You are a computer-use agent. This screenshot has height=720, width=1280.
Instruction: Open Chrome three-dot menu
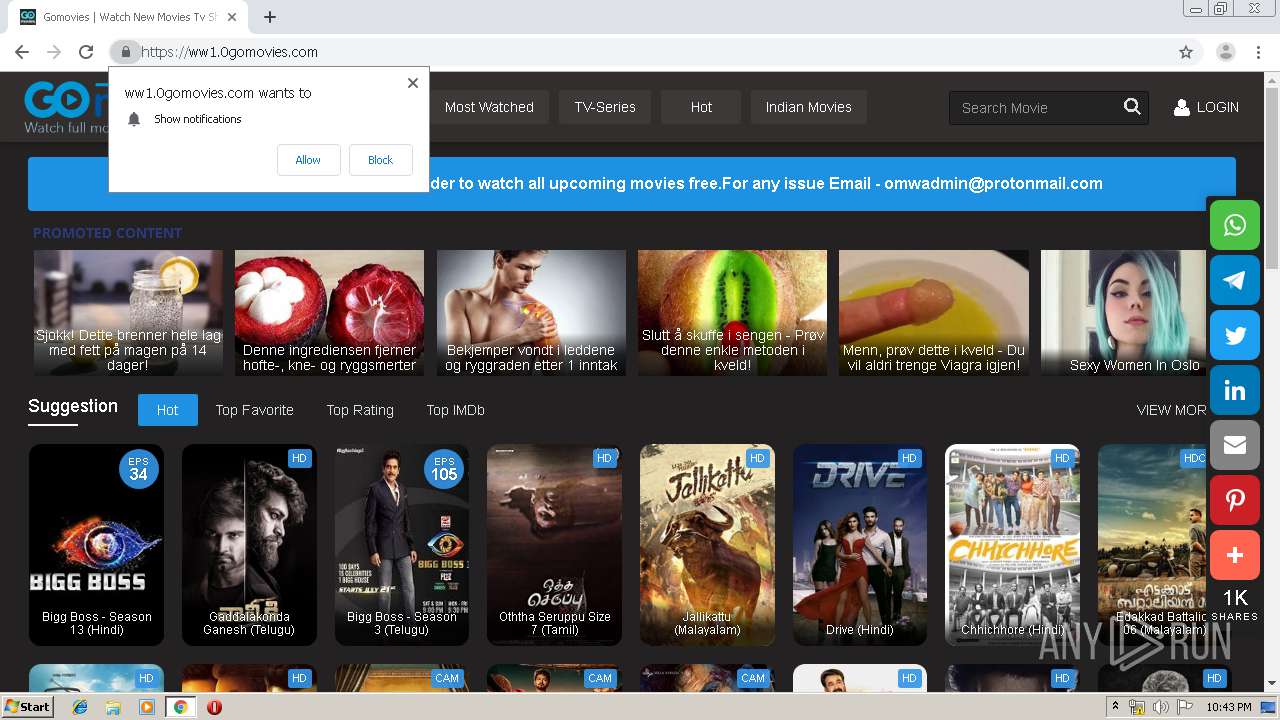tap(1258, 52)
